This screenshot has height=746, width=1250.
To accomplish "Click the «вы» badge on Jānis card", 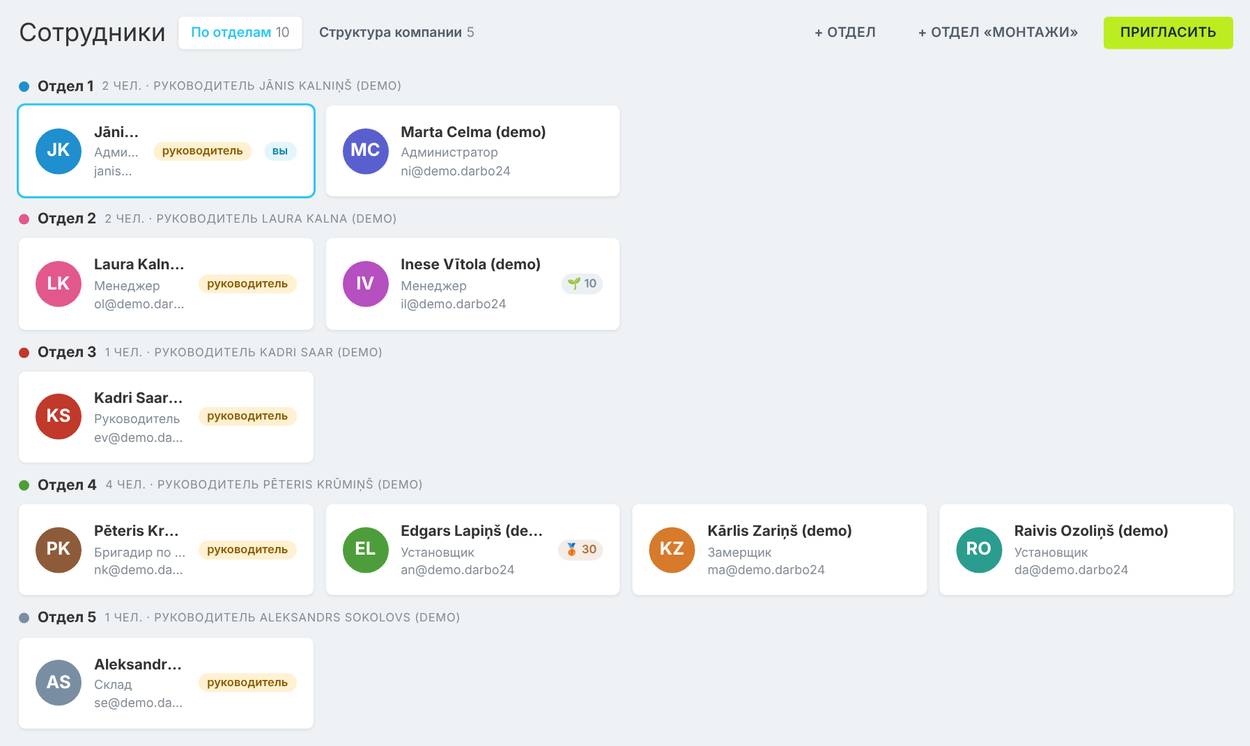I will pyautogui.click(x=280, y=151).
